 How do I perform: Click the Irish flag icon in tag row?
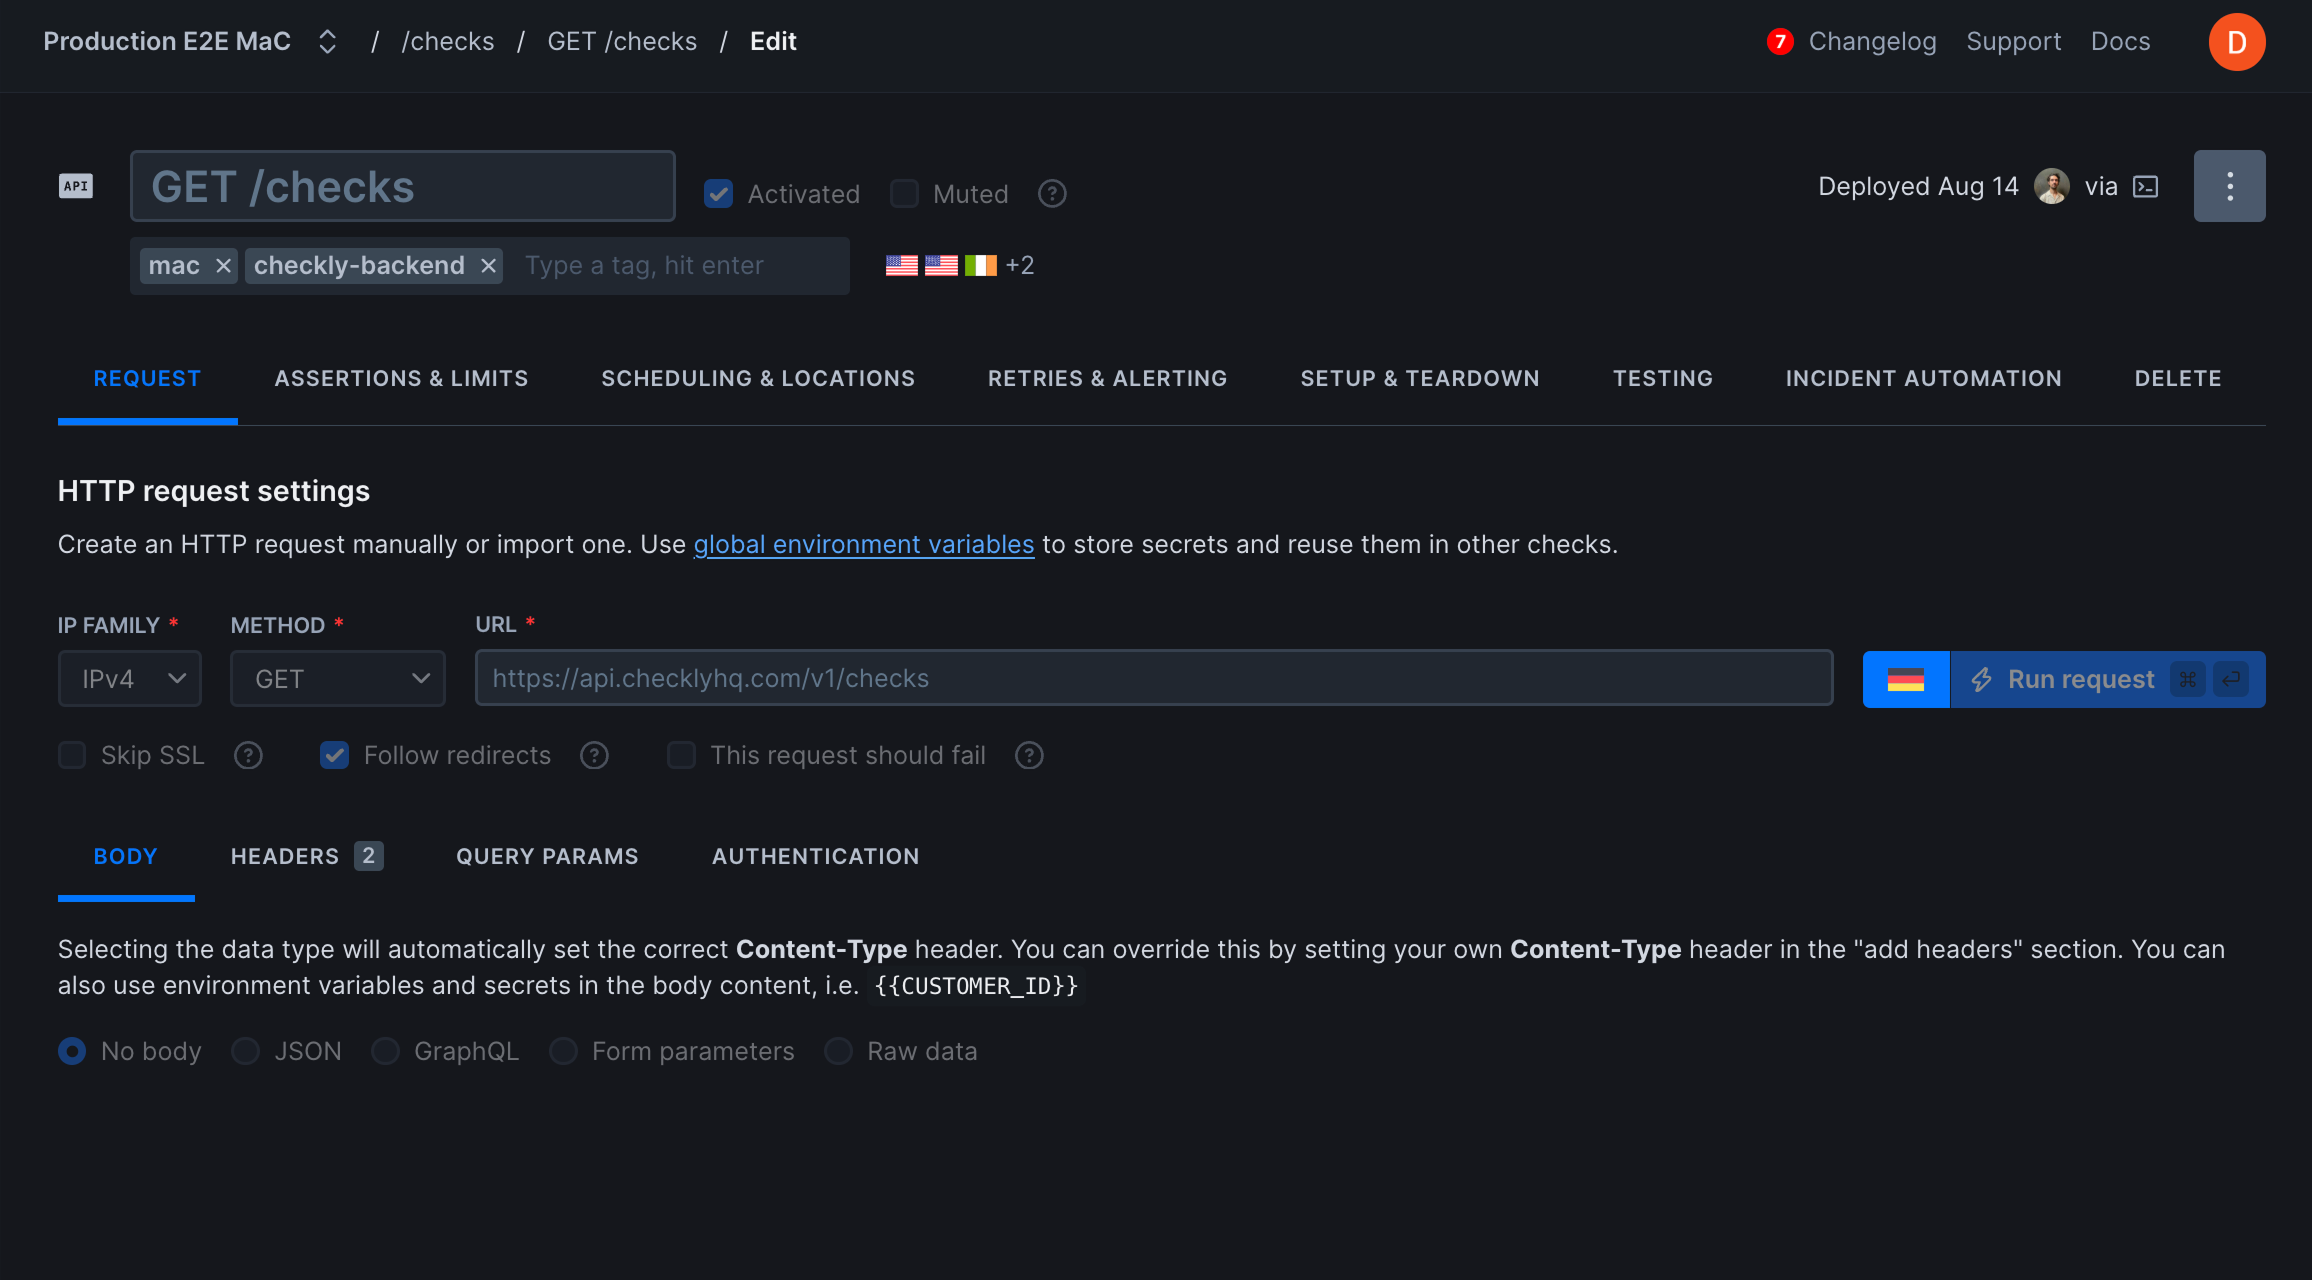pyautogui.click(x=981, y=265)
